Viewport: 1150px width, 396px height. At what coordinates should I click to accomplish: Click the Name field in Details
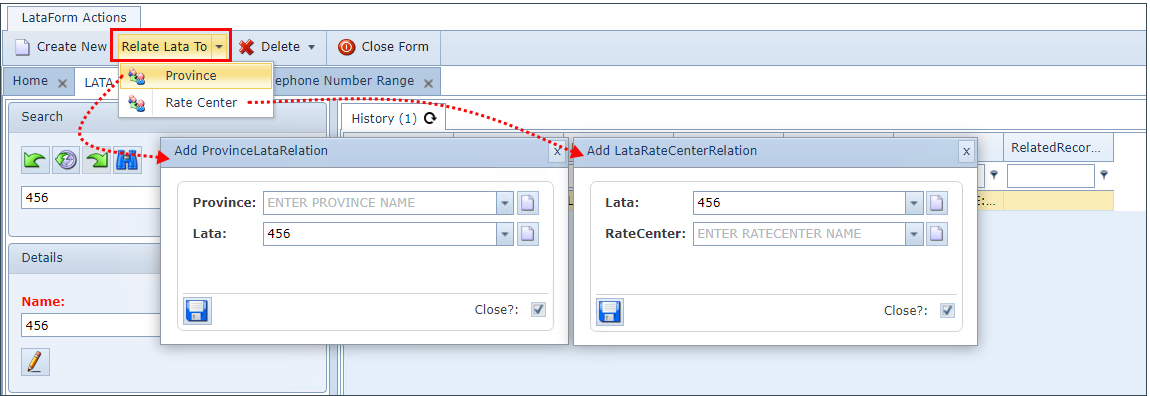[92, 325]
